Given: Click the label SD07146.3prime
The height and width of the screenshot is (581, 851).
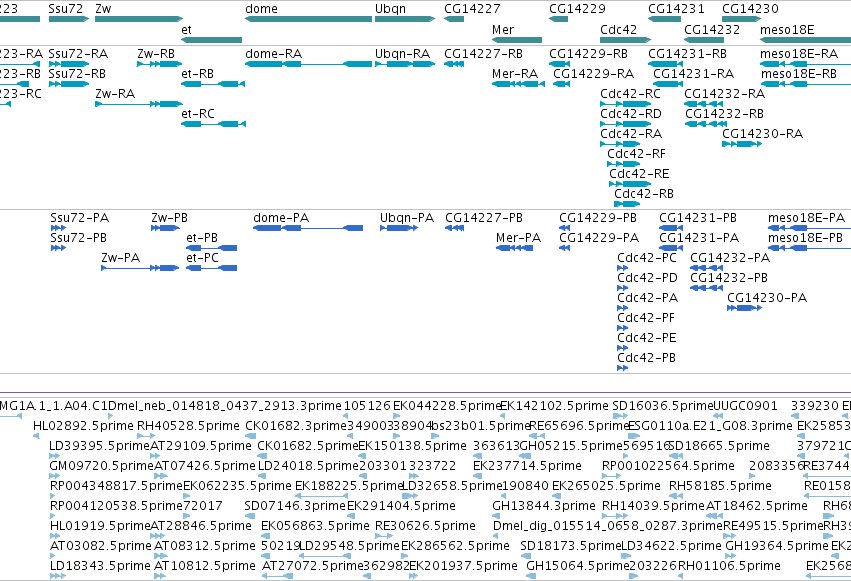Looking at the screenshot, I should pyautogui.click(x=295, y=506).
